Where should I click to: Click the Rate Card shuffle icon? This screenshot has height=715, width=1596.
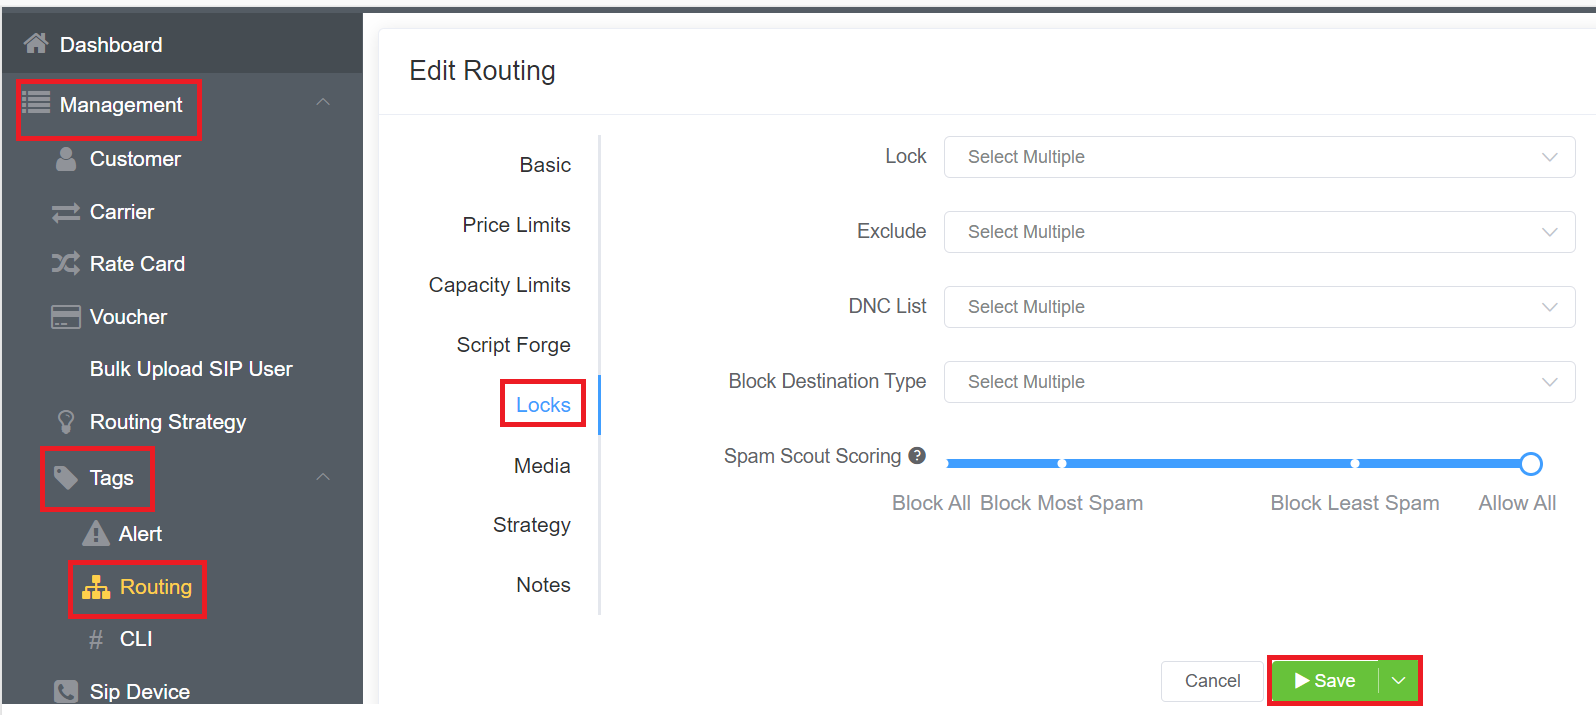(x=66, y=264)
